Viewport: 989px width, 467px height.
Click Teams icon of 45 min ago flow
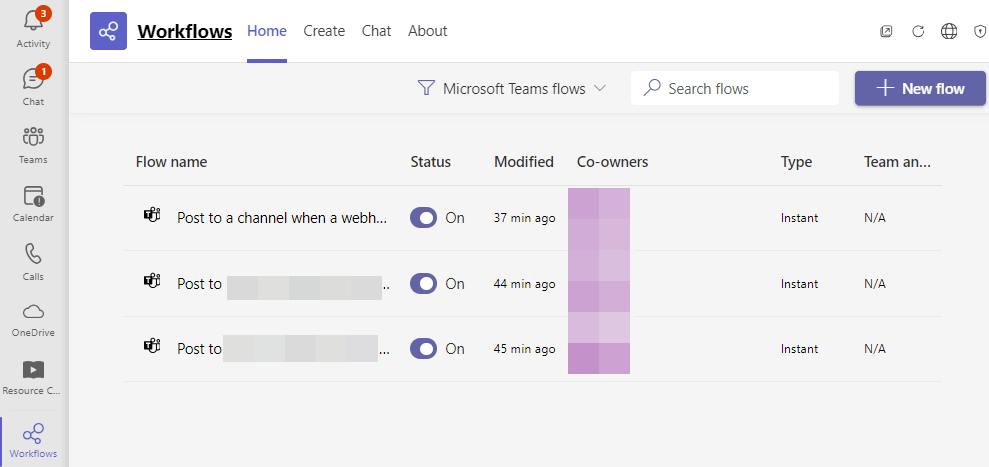click(152, 346)
